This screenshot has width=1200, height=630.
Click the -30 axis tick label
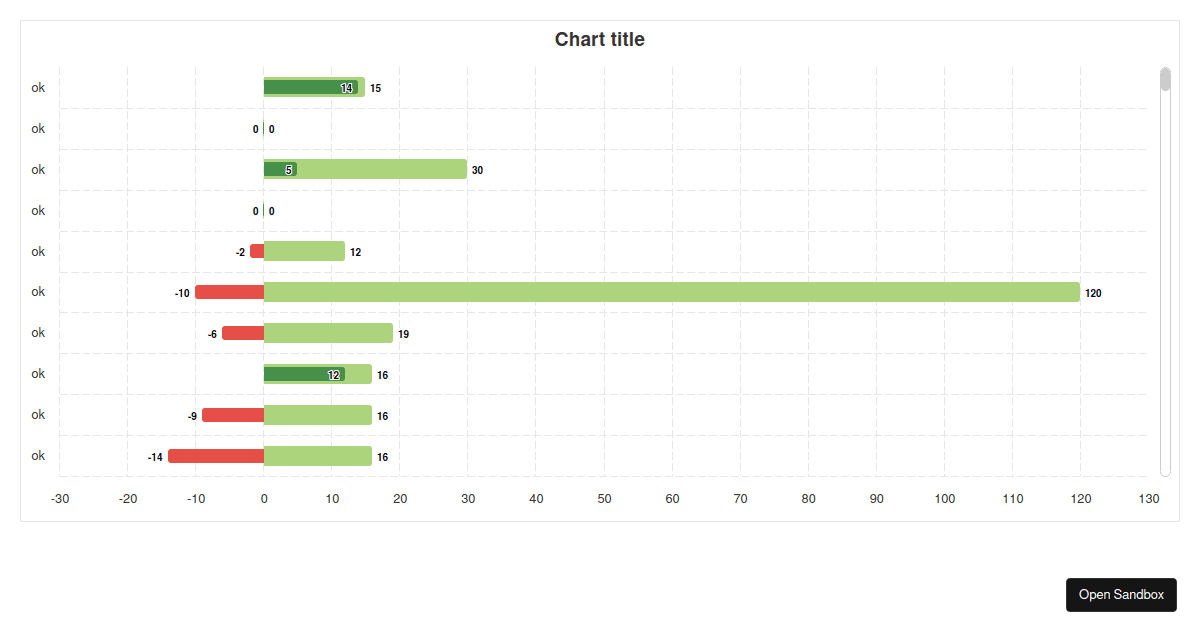click(60, 497)
